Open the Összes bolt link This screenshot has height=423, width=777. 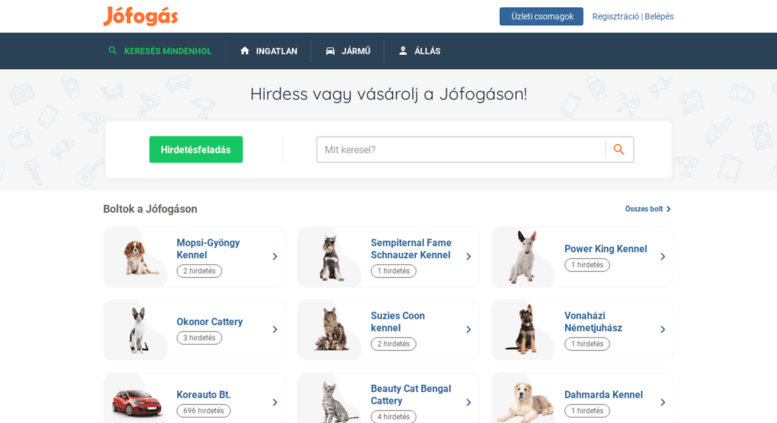point(644,209)
